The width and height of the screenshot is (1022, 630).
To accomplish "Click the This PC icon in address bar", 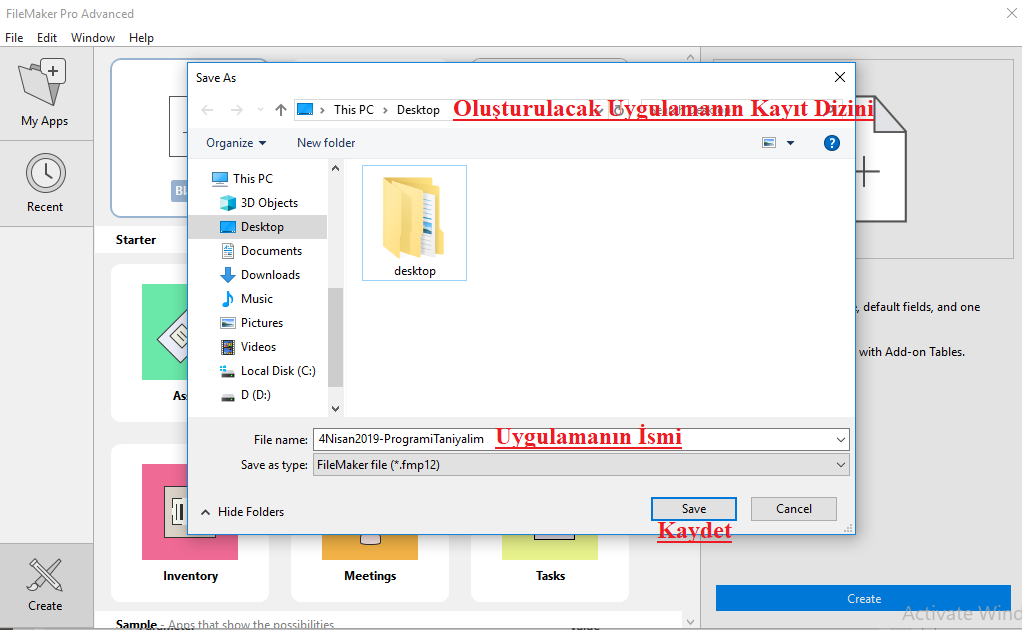I will 305,109.
